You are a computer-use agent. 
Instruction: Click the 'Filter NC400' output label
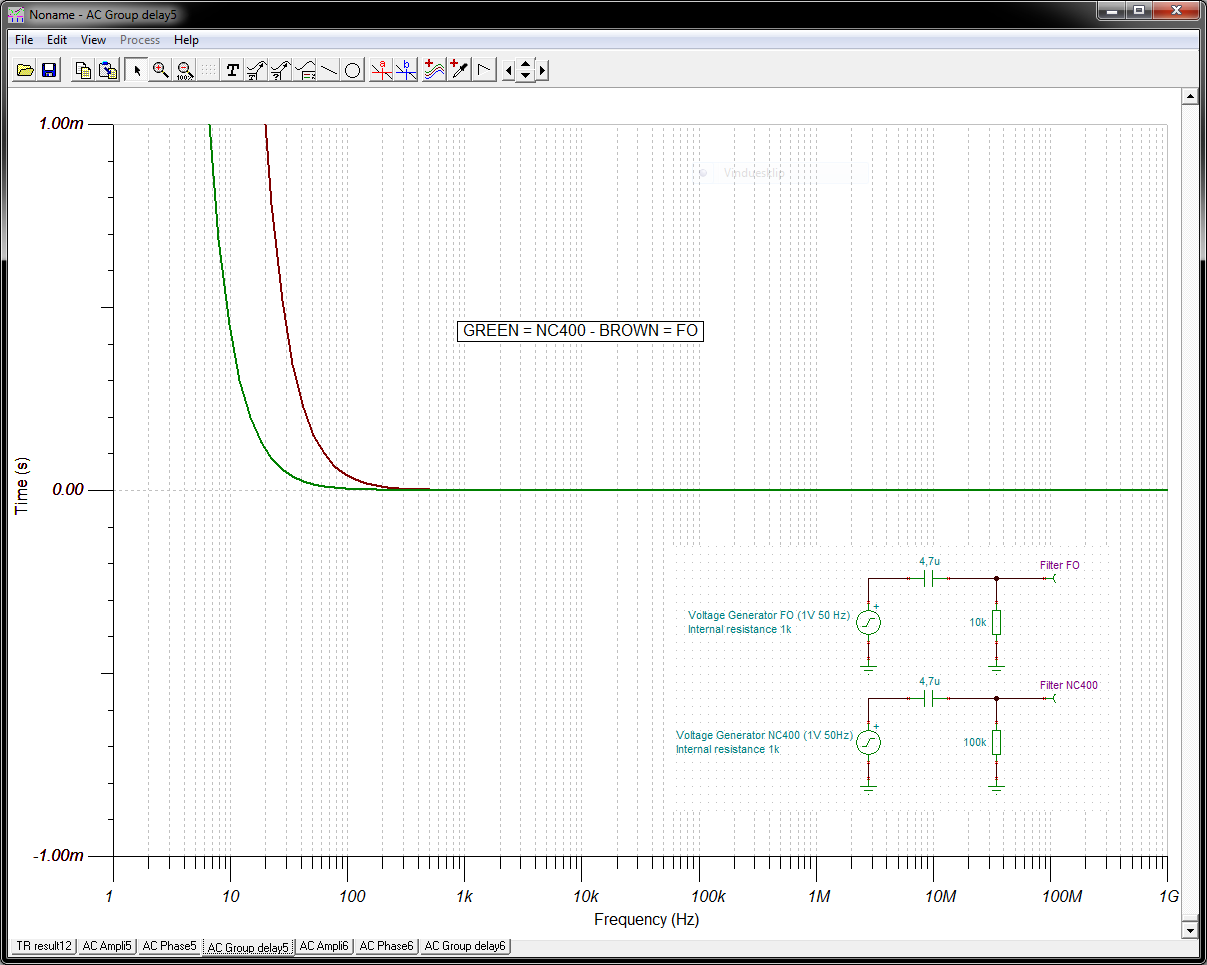pyautogui.click(x=1068, y=686)
